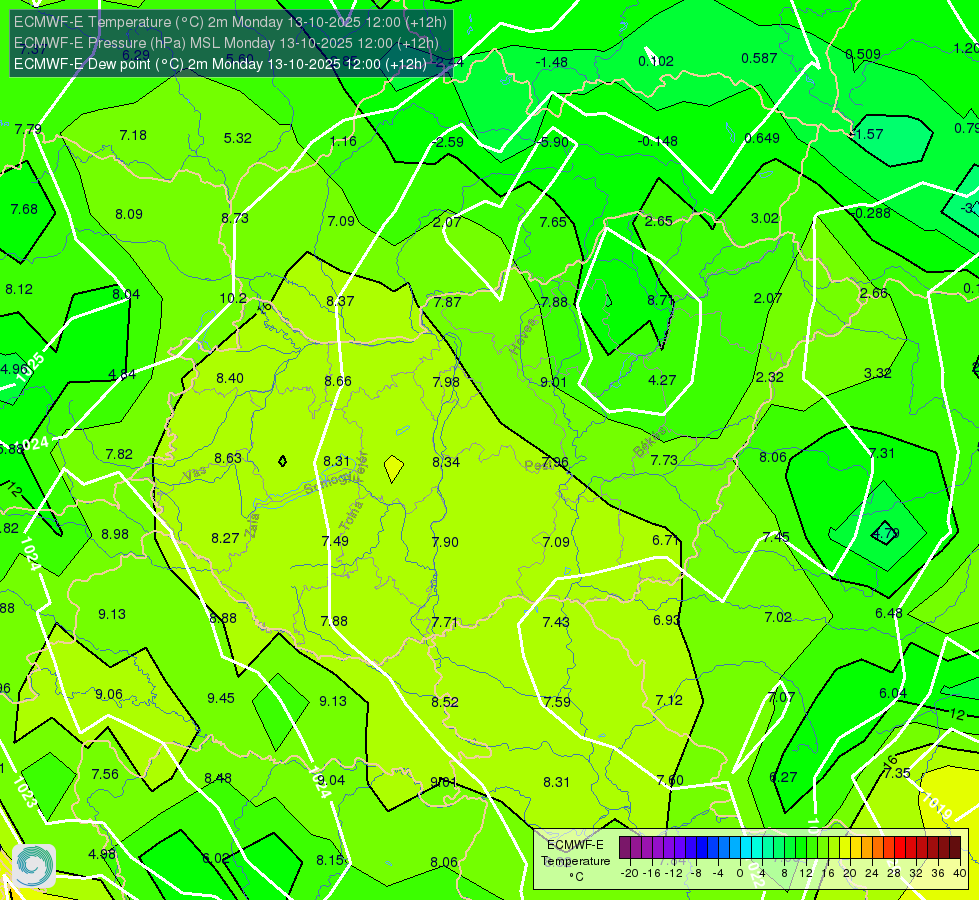The height and width of the screenshot is (900, 979).
Task: Click the value 7.90 on the map
Action: click(x=445, y=542)
